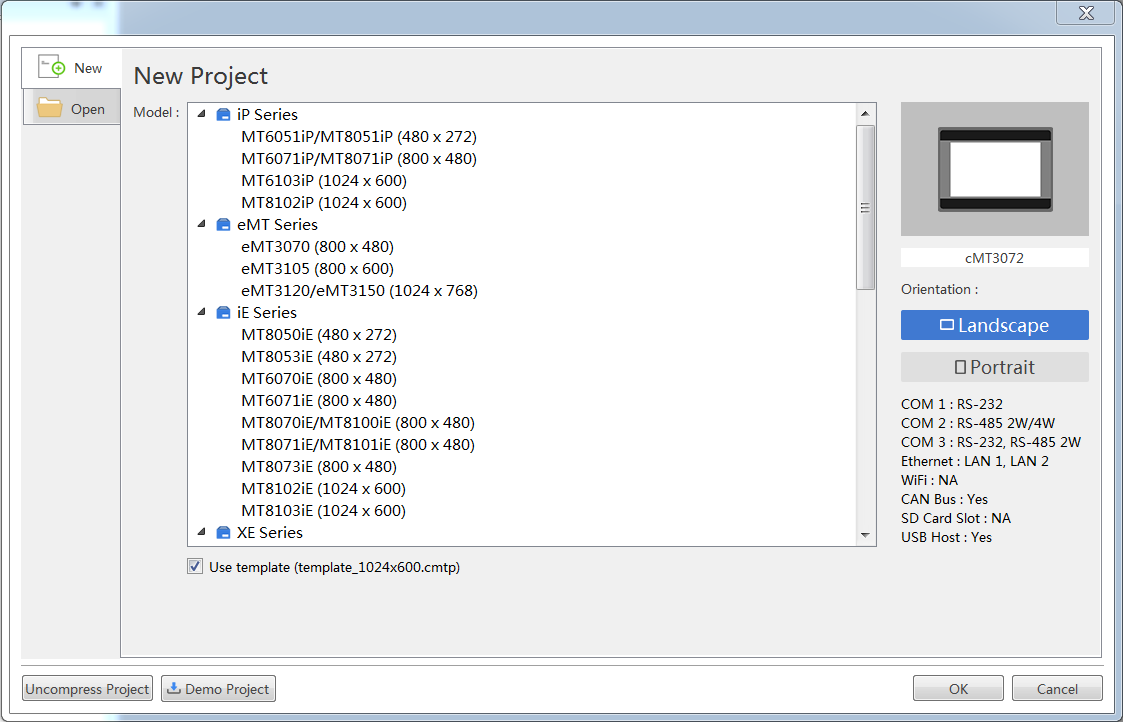
Task: Click the iE Series blue device icon
Action: [x=224, y=313]
